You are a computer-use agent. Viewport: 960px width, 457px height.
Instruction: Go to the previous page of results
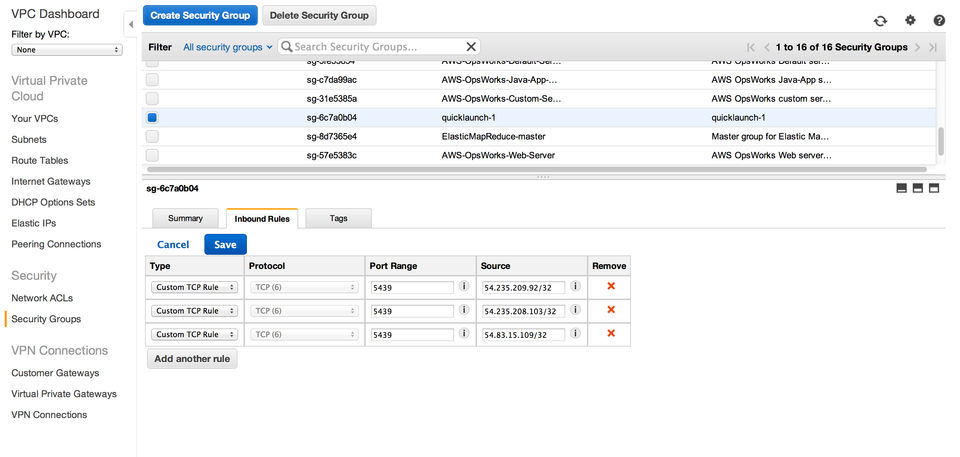pyautogui.click(x=767, y=47)
